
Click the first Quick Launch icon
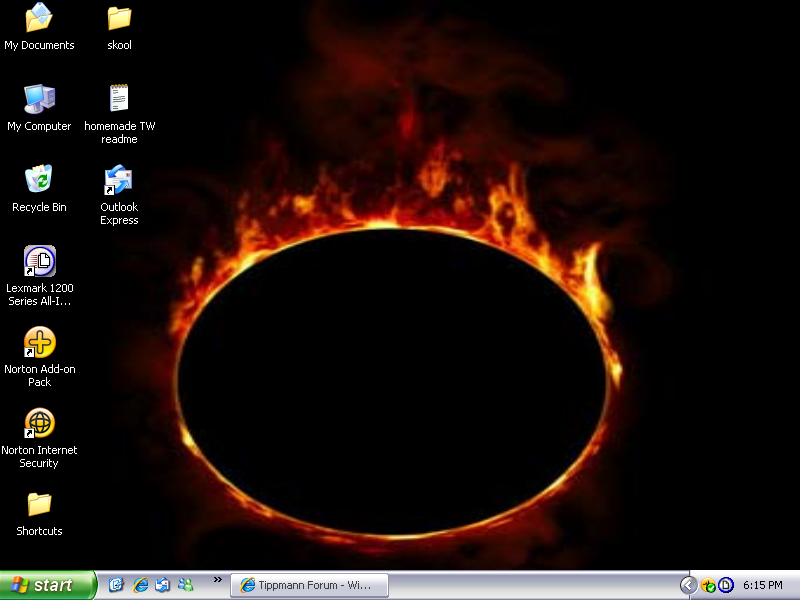pyautogui.click(x=116, y=585)
